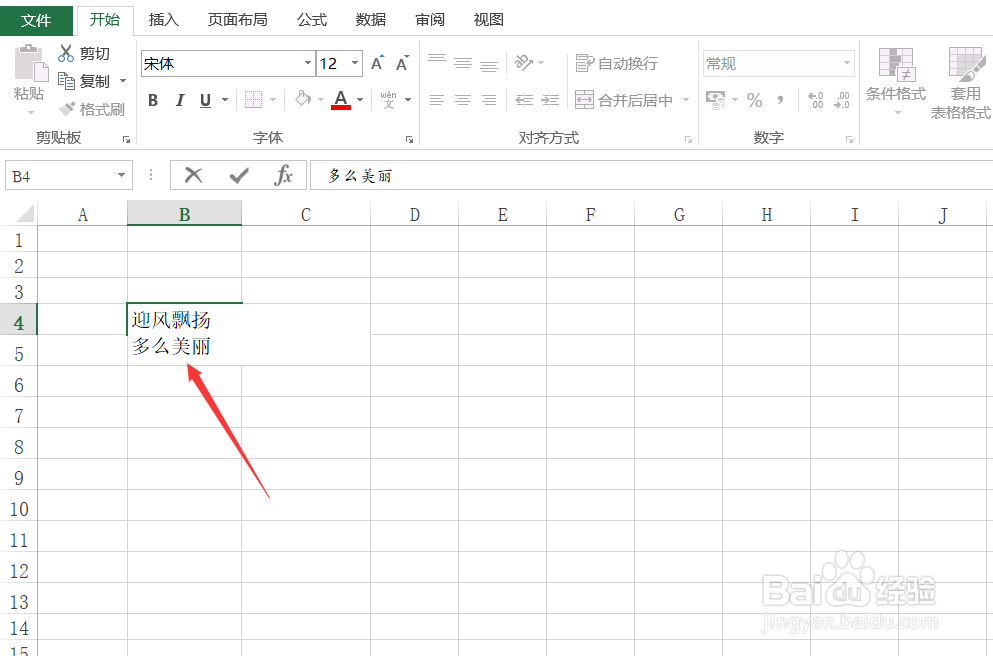The height and width of the screenshot is (656, 993).
Task: Apply accounting number format icon
Action: 716,99
